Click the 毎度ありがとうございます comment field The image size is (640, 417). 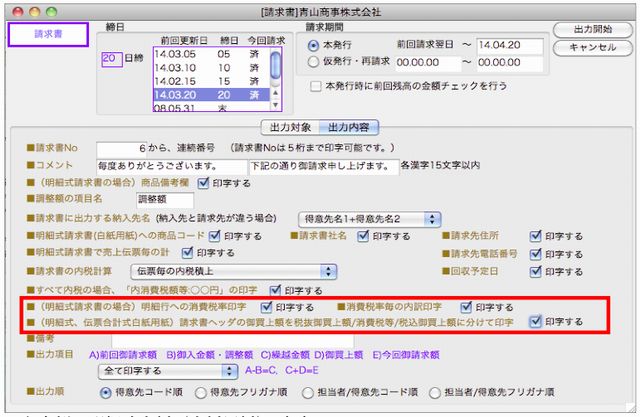tap(172, 166)
